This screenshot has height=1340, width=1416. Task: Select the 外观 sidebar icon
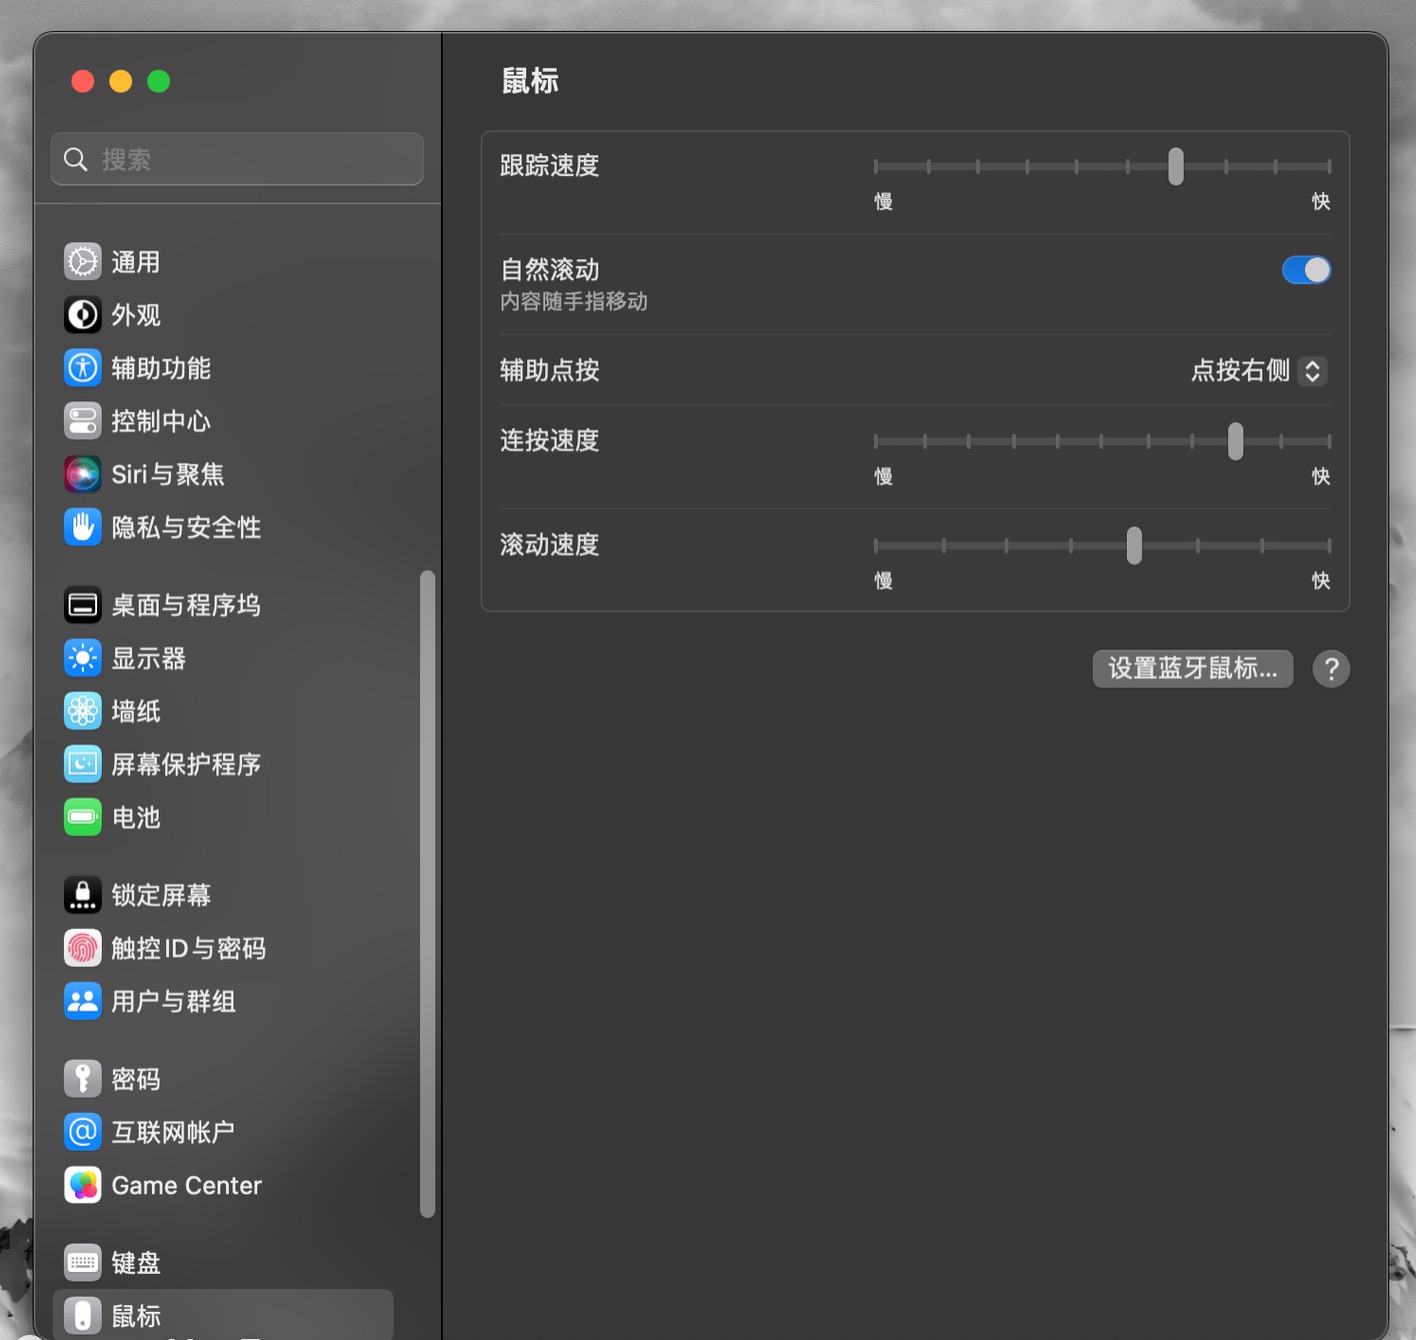coord(83,314)
